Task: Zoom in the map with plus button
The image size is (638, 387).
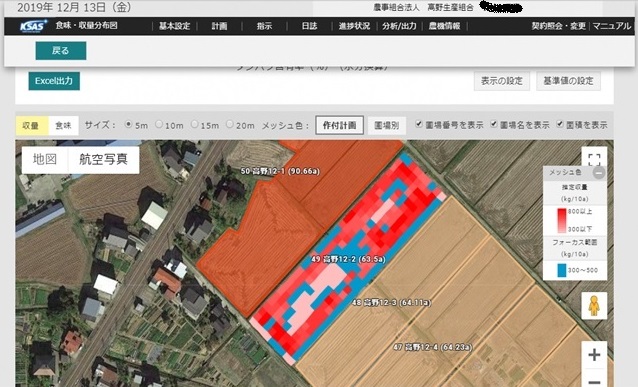Action: (594, 355)
